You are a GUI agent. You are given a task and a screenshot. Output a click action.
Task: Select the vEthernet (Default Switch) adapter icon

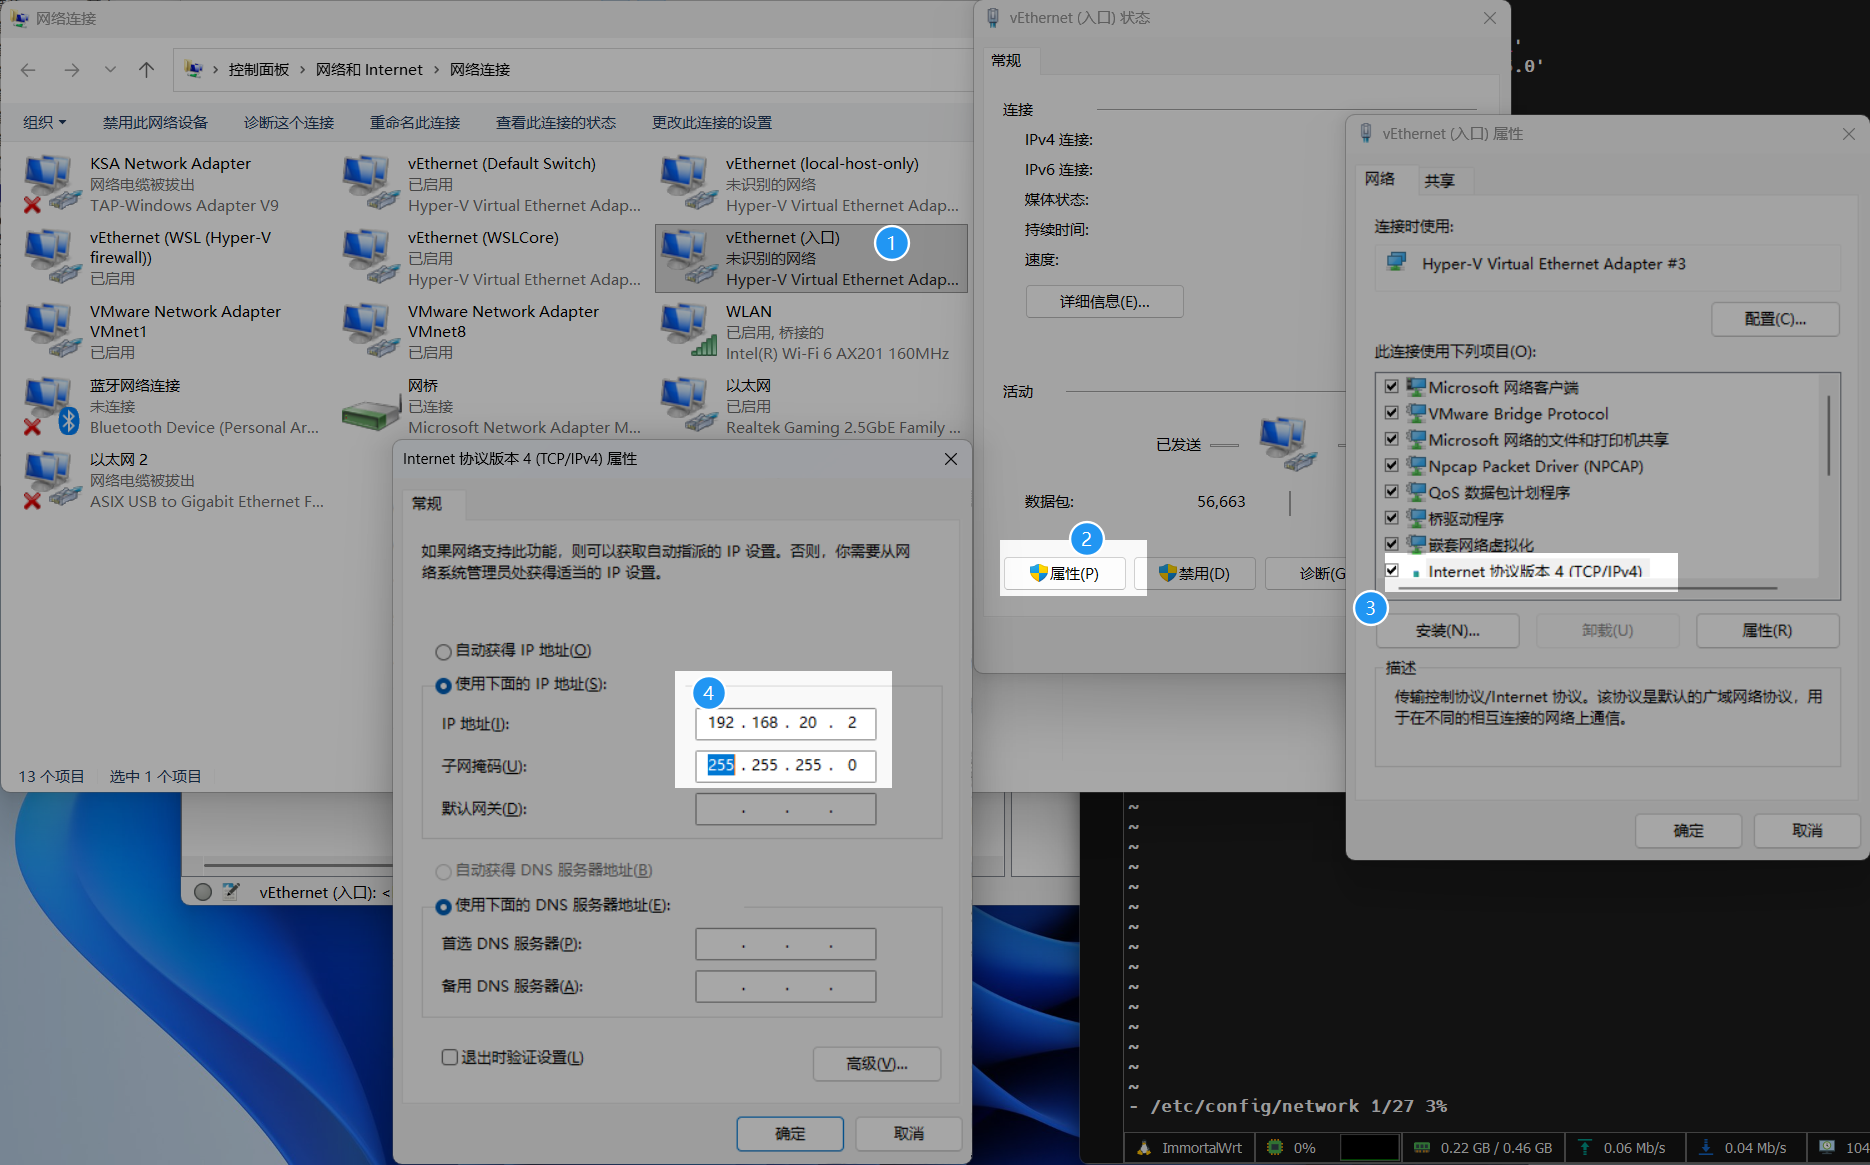[369, 178]
